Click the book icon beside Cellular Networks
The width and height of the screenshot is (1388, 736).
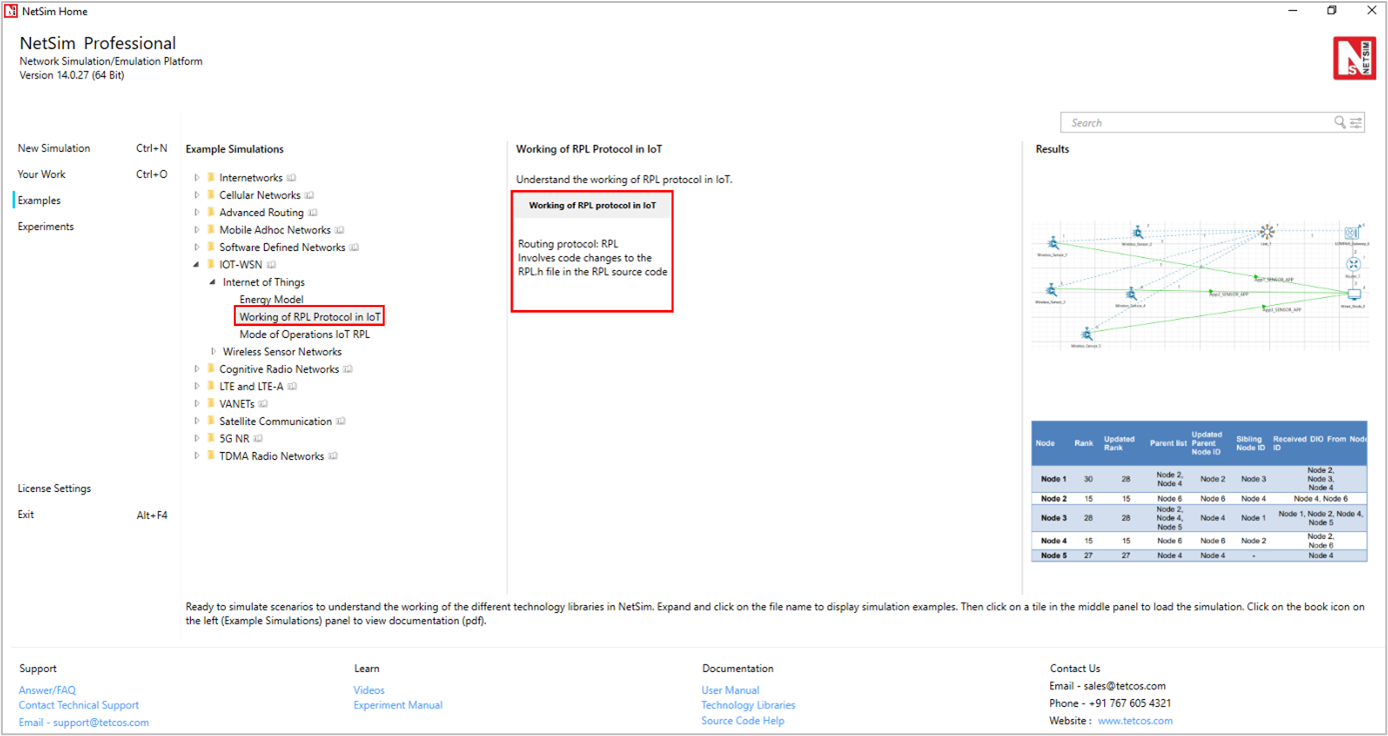pyautogui.click(x=310, y=195)
